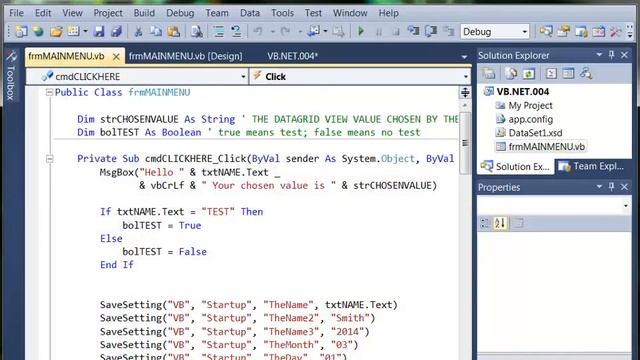
Task: Open the Help menu
Action: [388, 13]
